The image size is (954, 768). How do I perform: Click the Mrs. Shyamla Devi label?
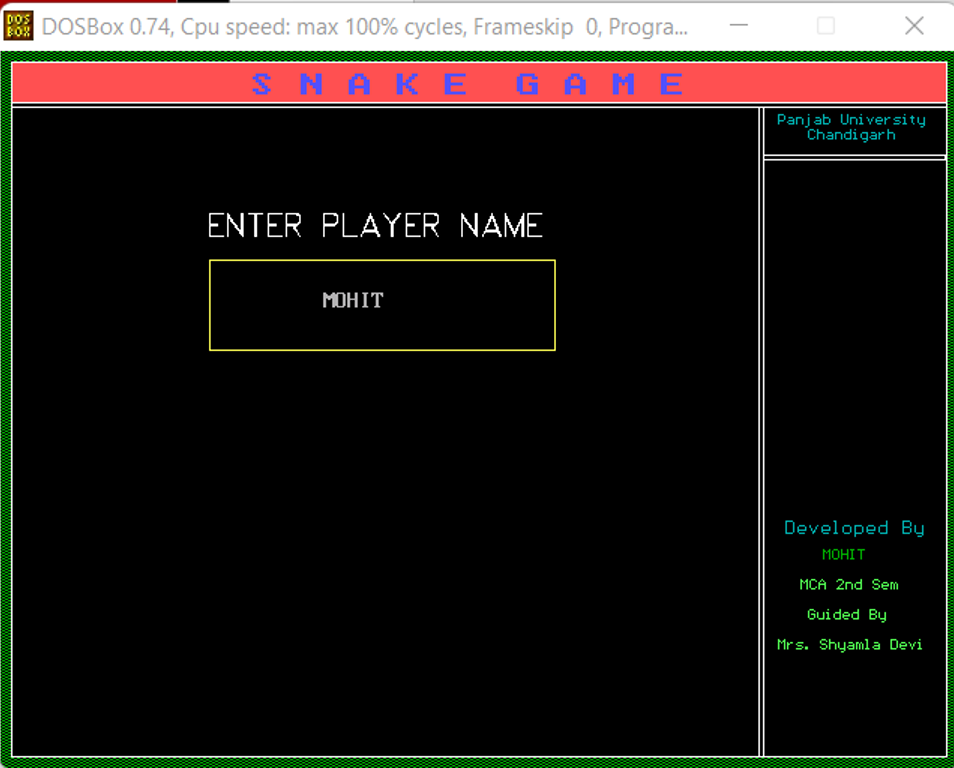[851, 644]
